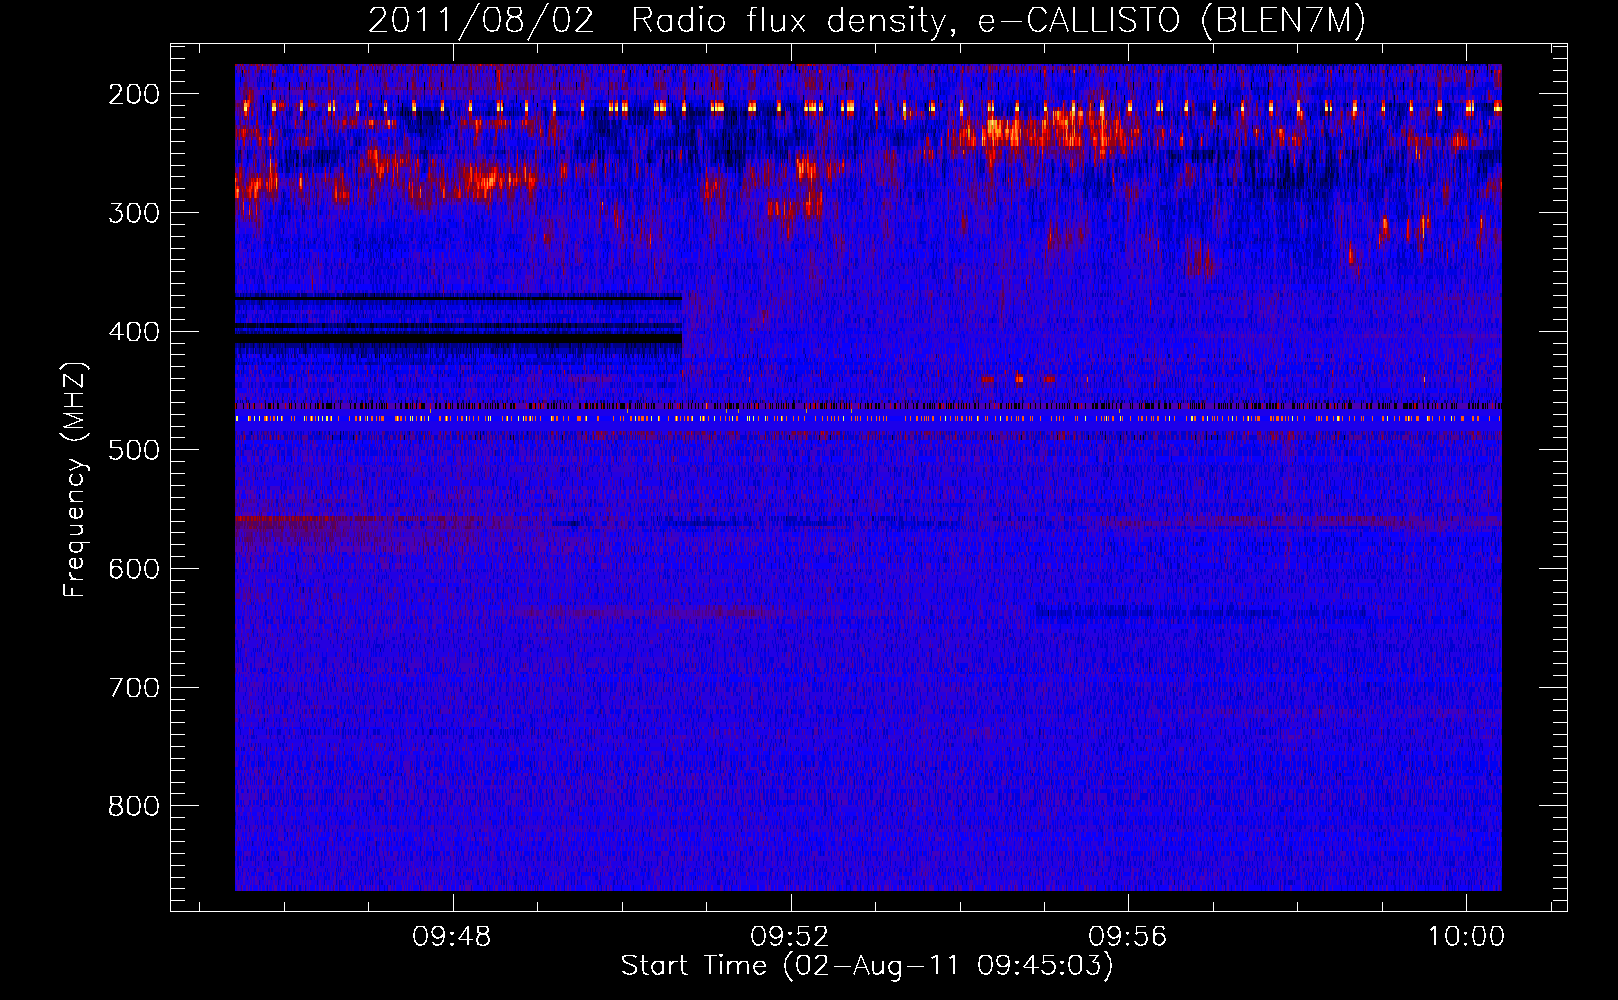The image size is (1618, 1000).
Task: Click the 400 frequency tick label
Action: click(133, 332)
